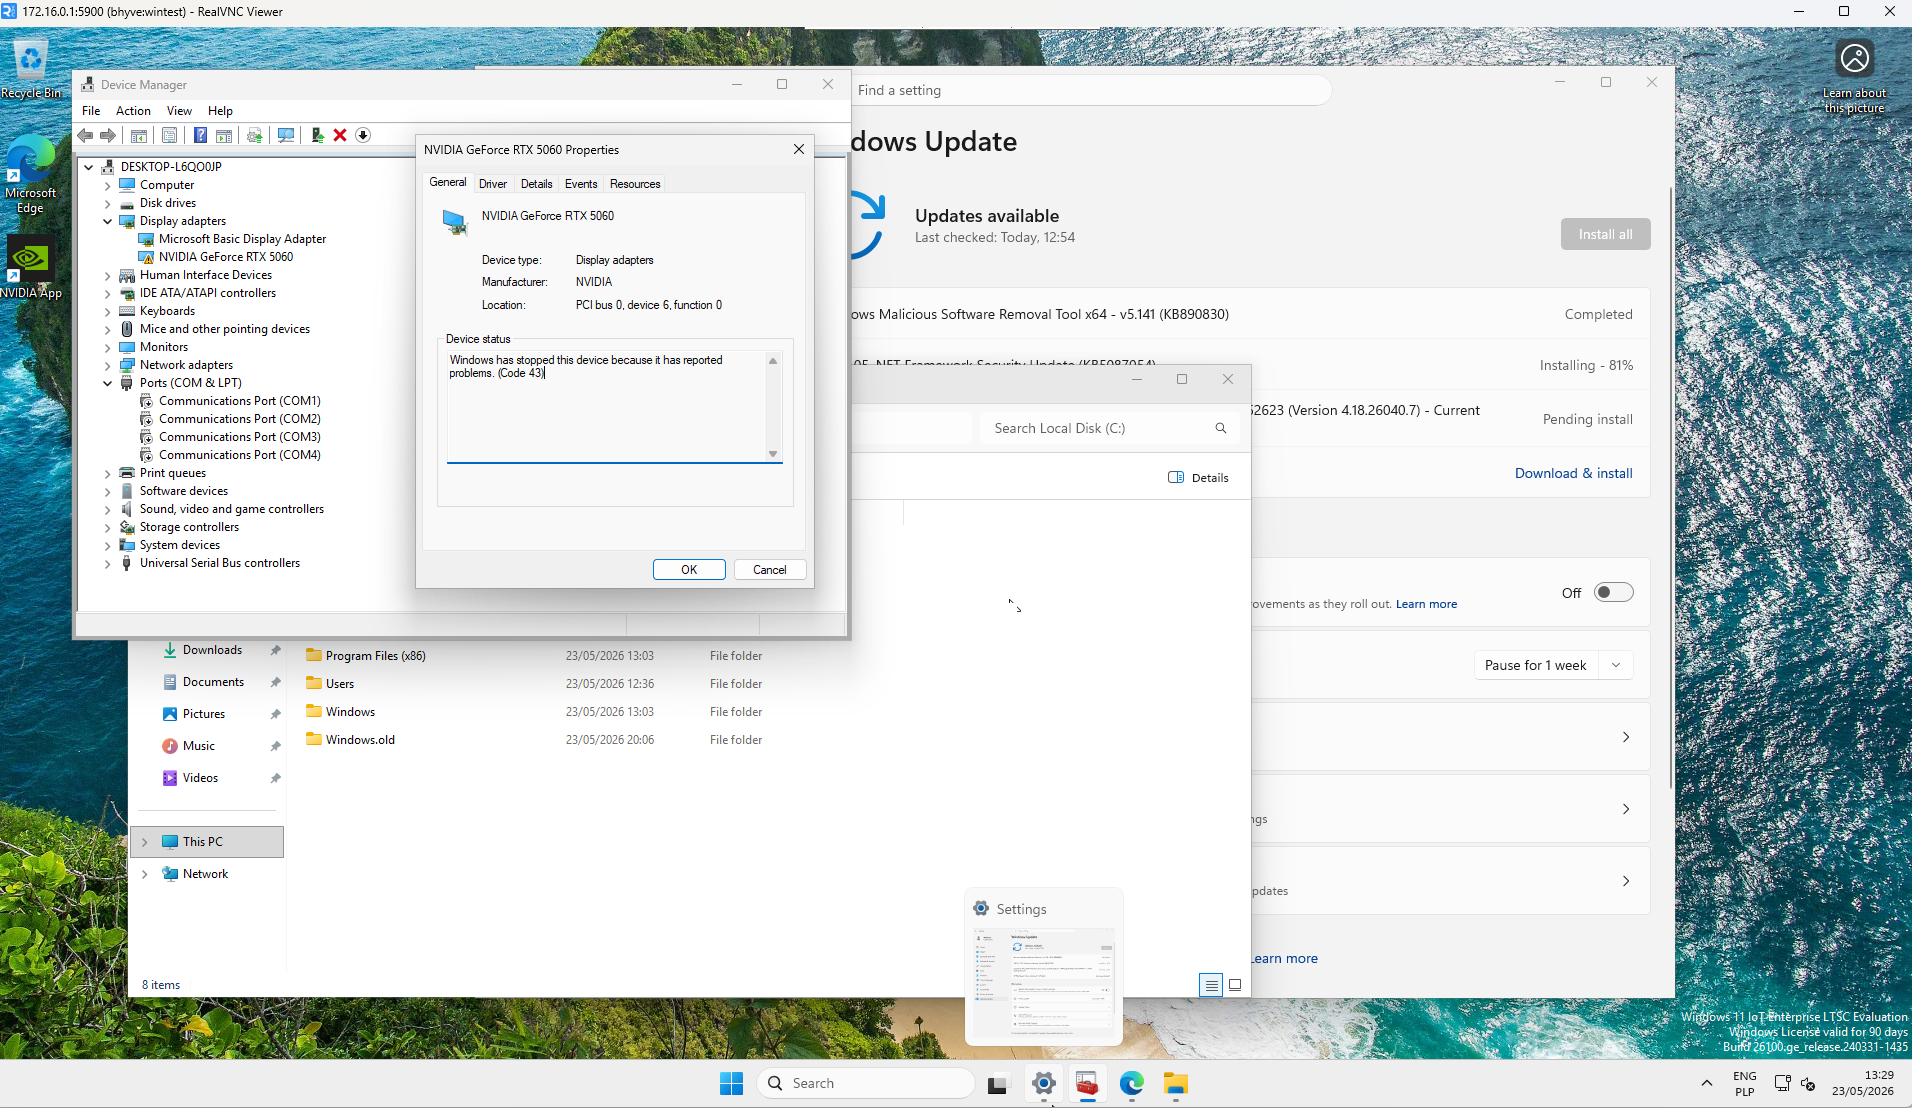This screenshot has width=1912, height=1108.
Task: Select the Microsoft Edge desktop shortcut
Action: [30, 174]
